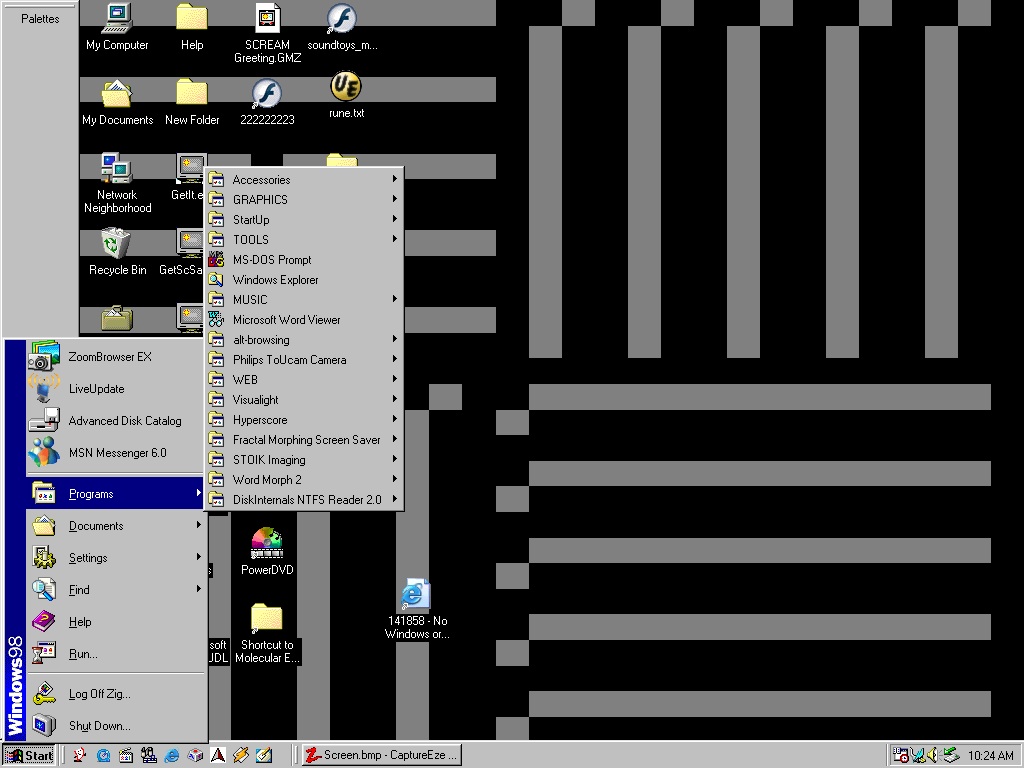This screenshot has height=768, width=1024.
Task: Click the Winamp lightning bolt quick launch icon
Action: 240,755
